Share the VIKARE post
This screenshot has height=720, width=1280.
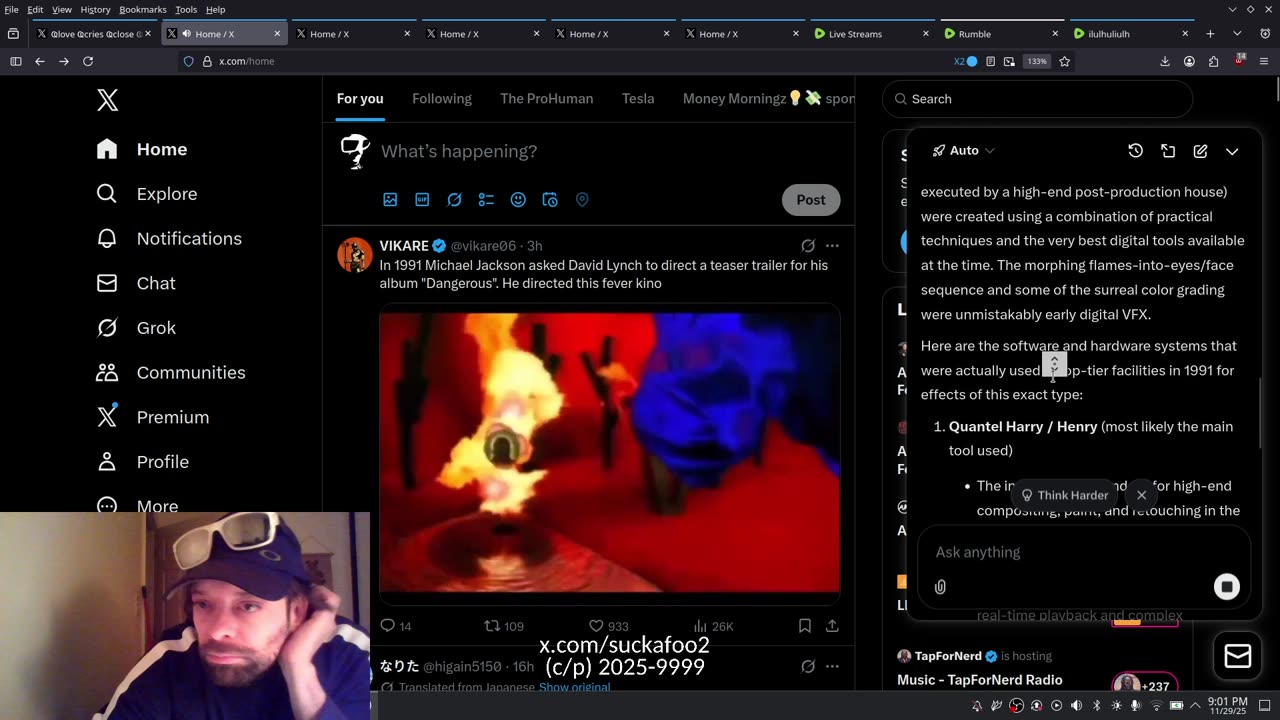click(x=832, y=626)
